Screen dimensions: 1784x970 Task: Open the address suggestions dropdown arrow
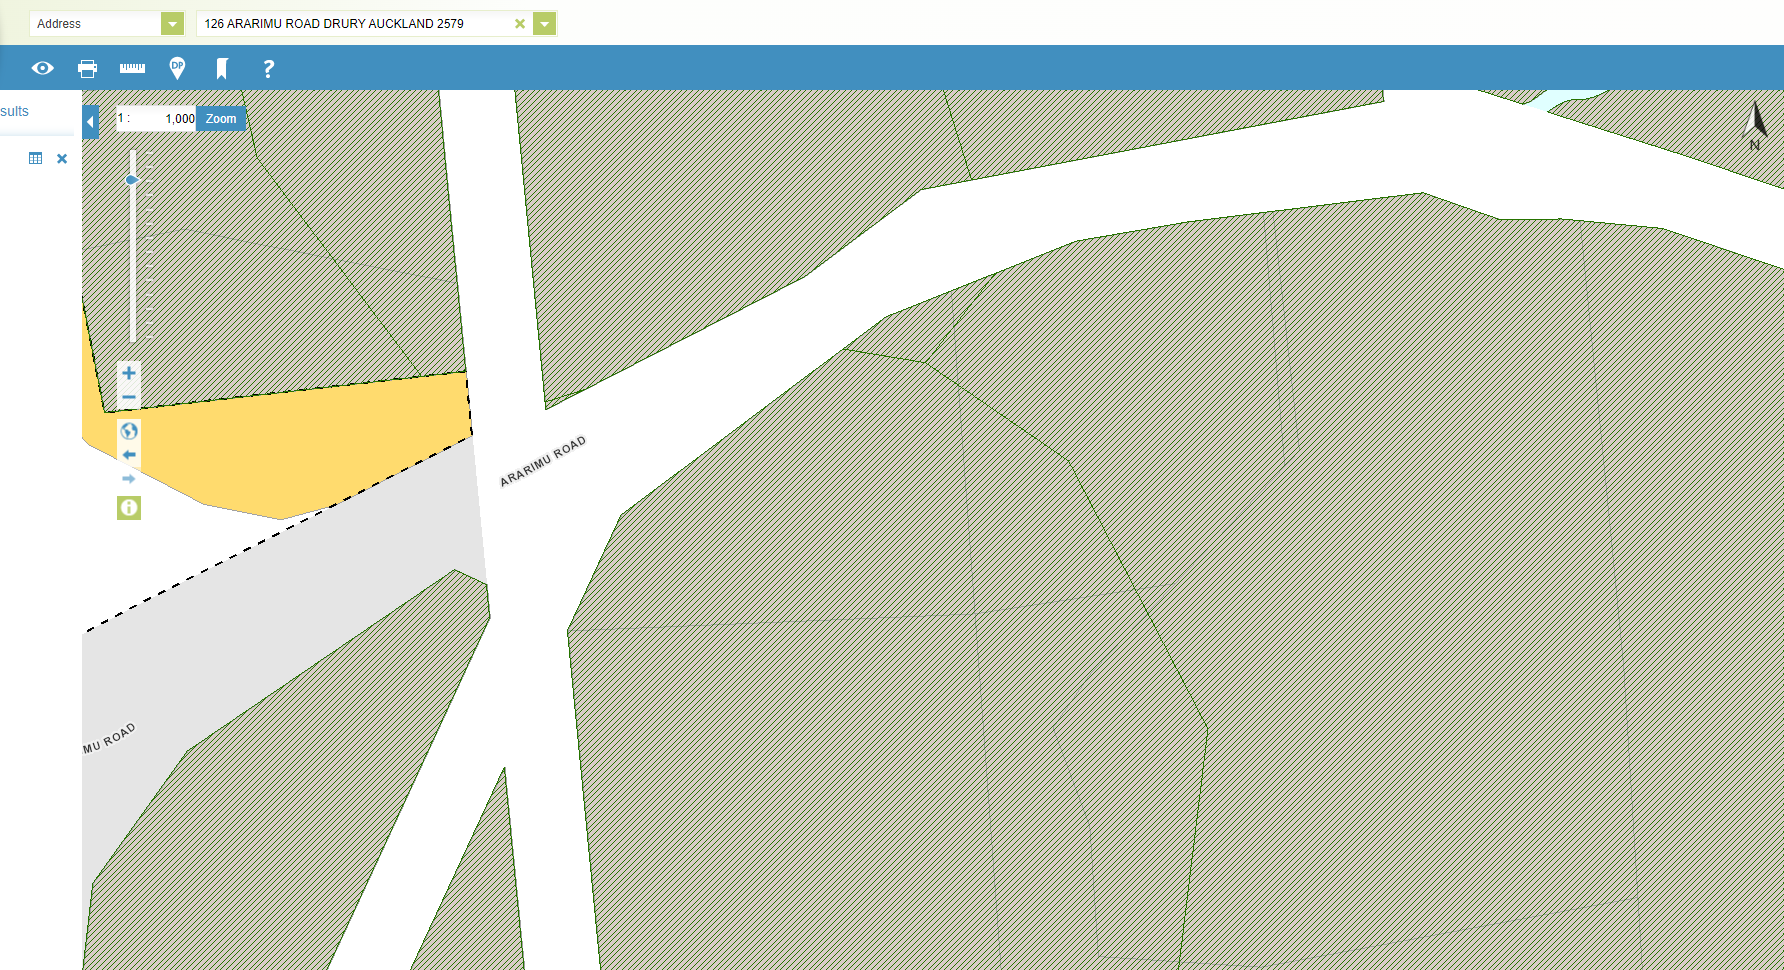544,23
